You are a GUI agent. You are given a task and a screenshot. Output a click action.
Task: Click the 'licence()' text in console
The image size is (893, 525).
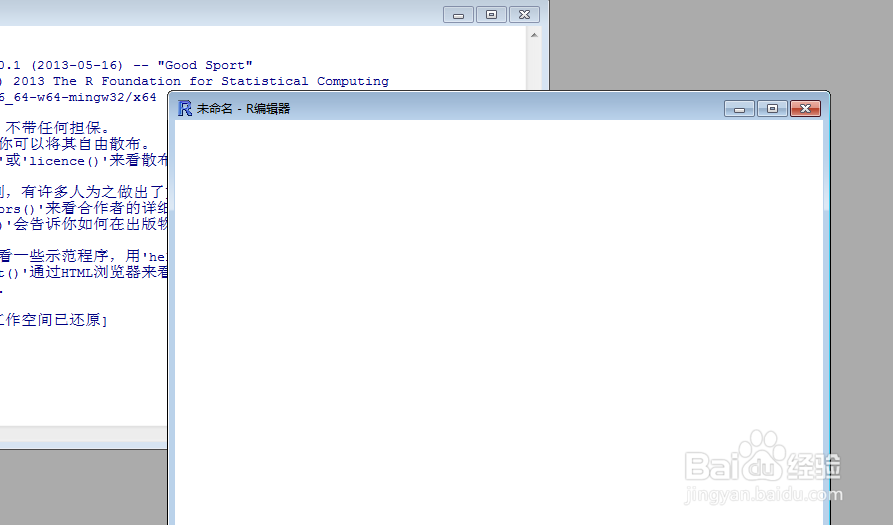click(x=64, y=161)
